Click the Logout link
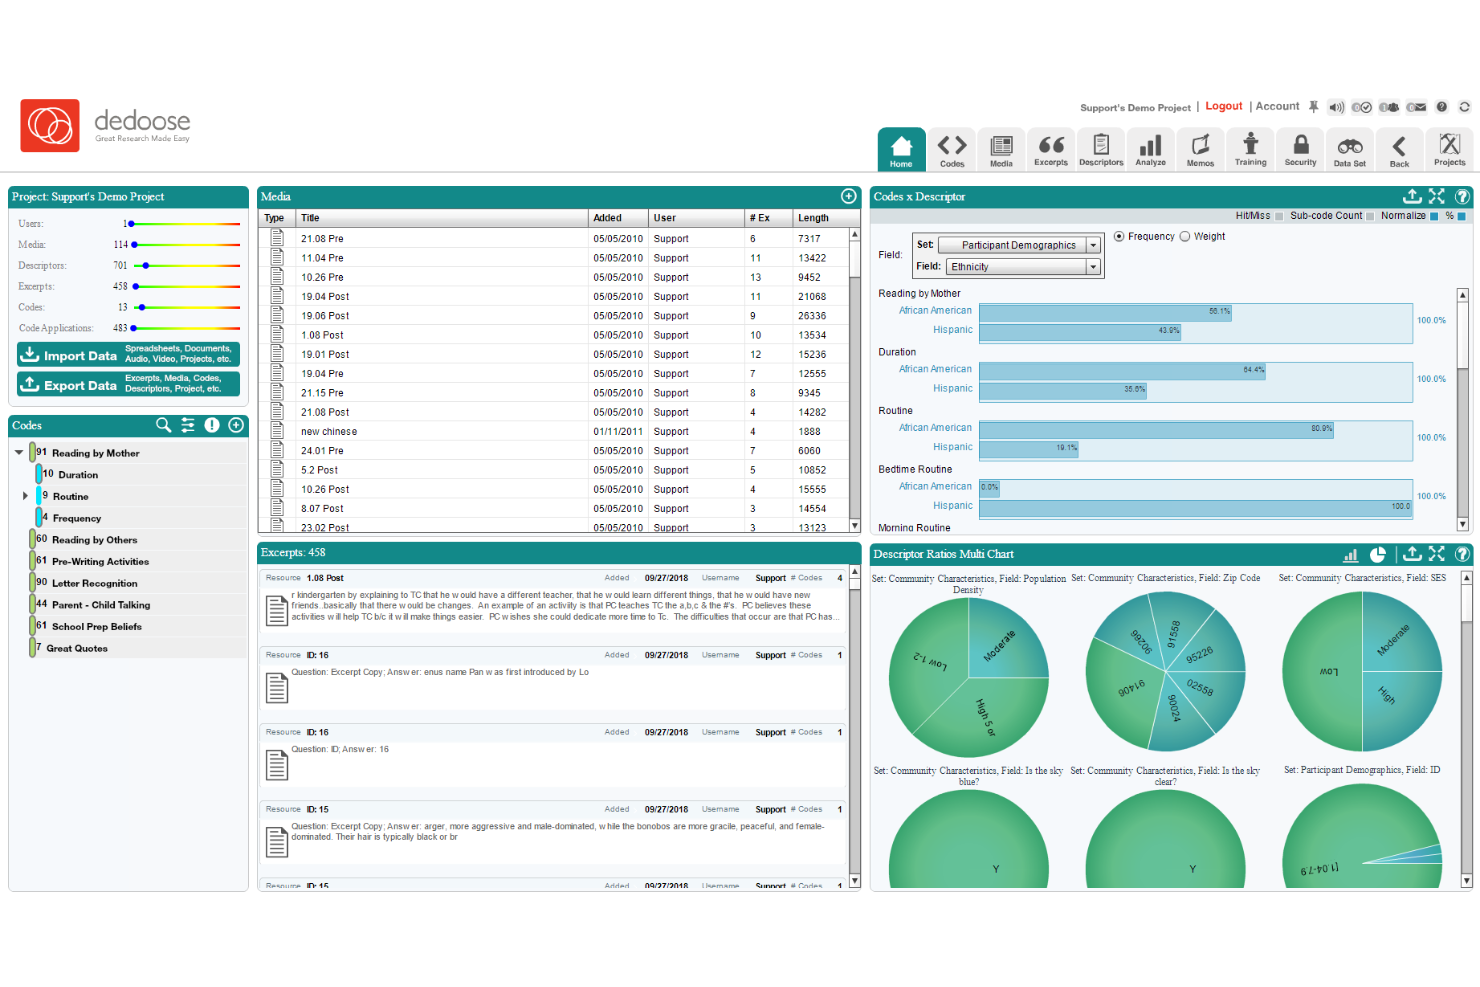The image size is (1480, 987). click(1224, 106)
